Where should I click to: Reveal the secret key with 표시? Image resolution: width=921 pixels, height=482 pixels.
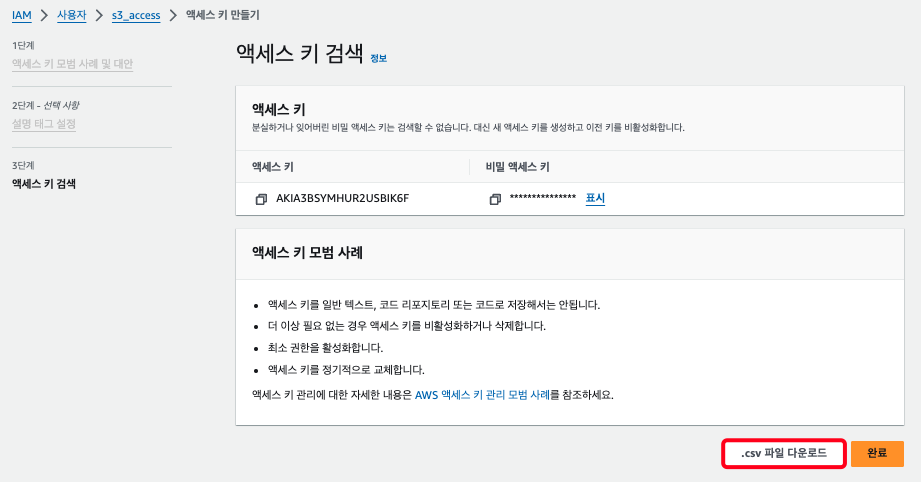(595, 198)
